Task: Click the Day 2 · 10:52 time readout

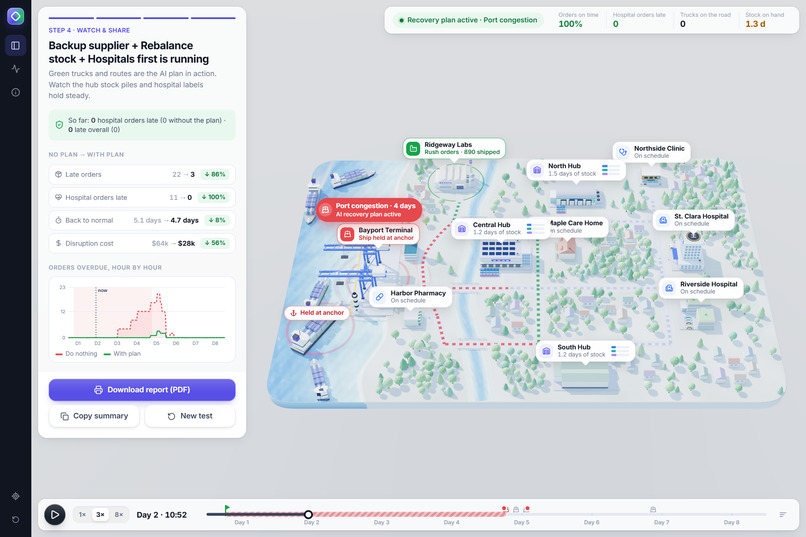Action: tap(161, 515)
